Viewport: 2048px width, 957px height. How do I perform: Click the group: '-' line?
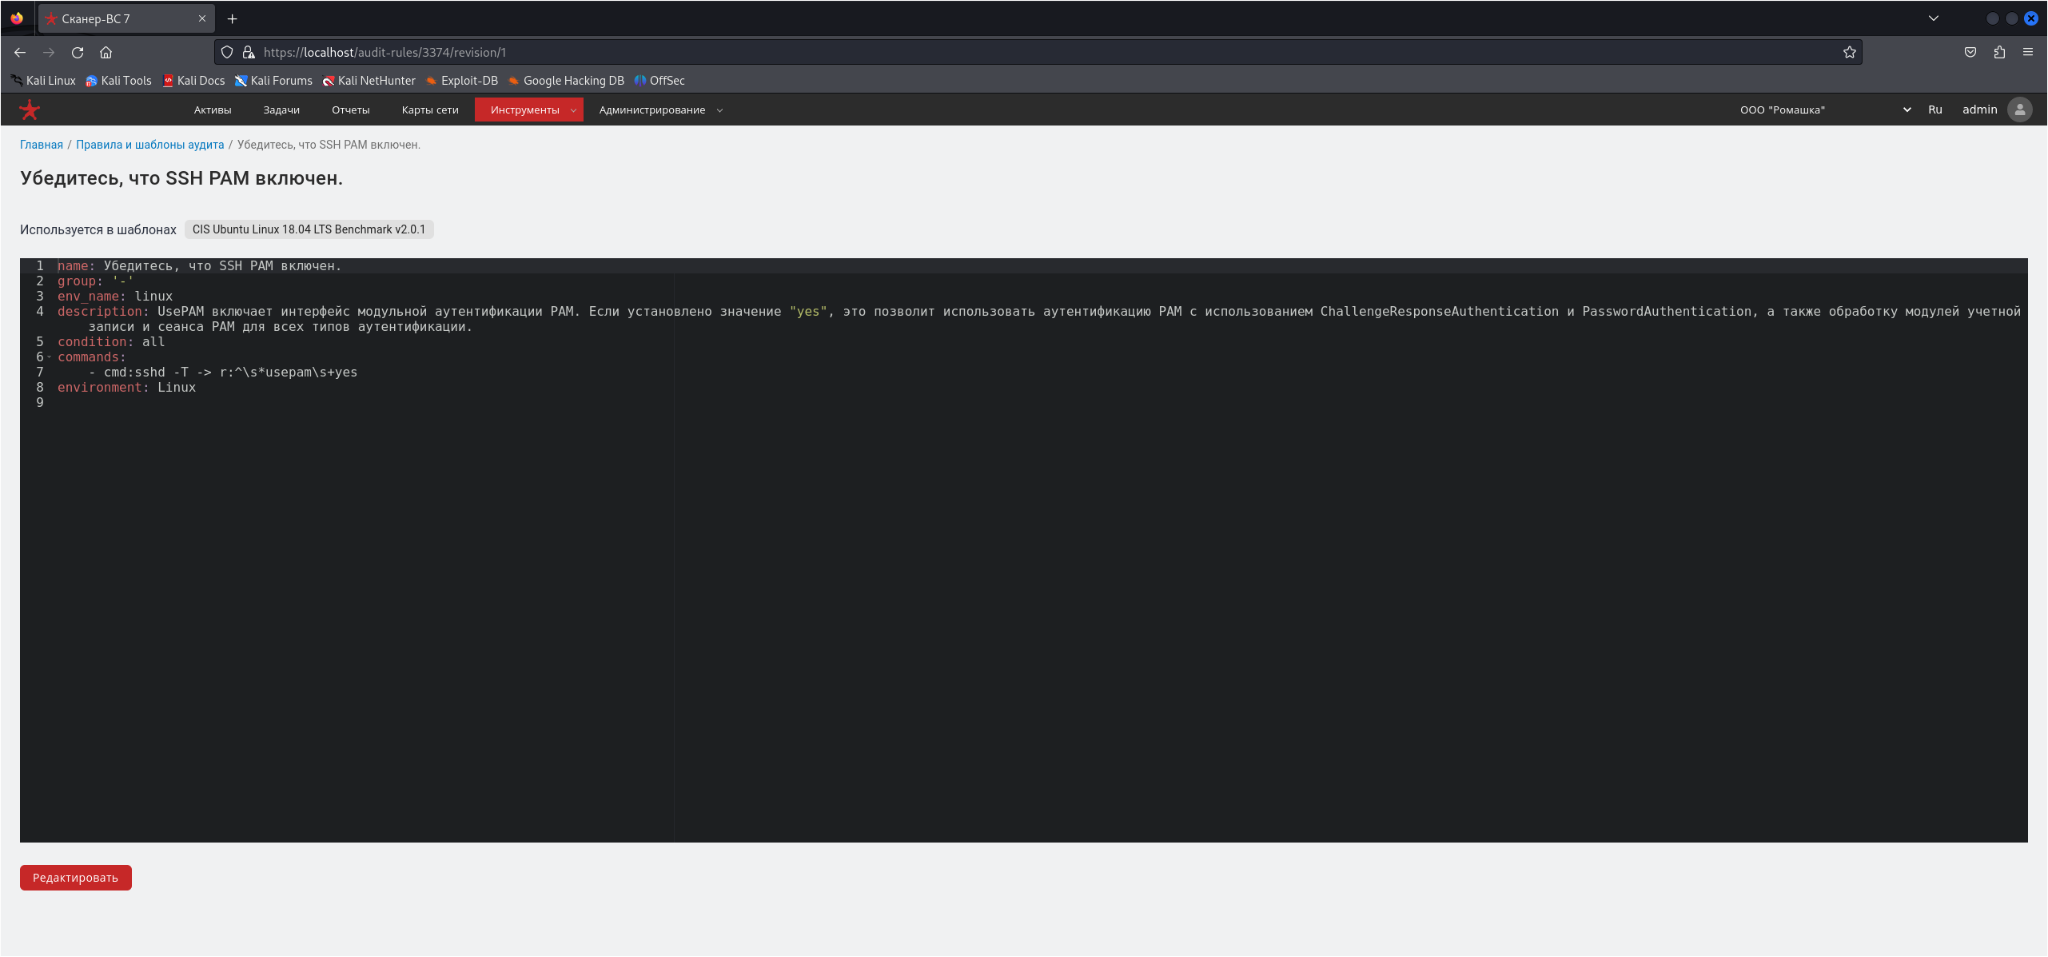(95, 281)
